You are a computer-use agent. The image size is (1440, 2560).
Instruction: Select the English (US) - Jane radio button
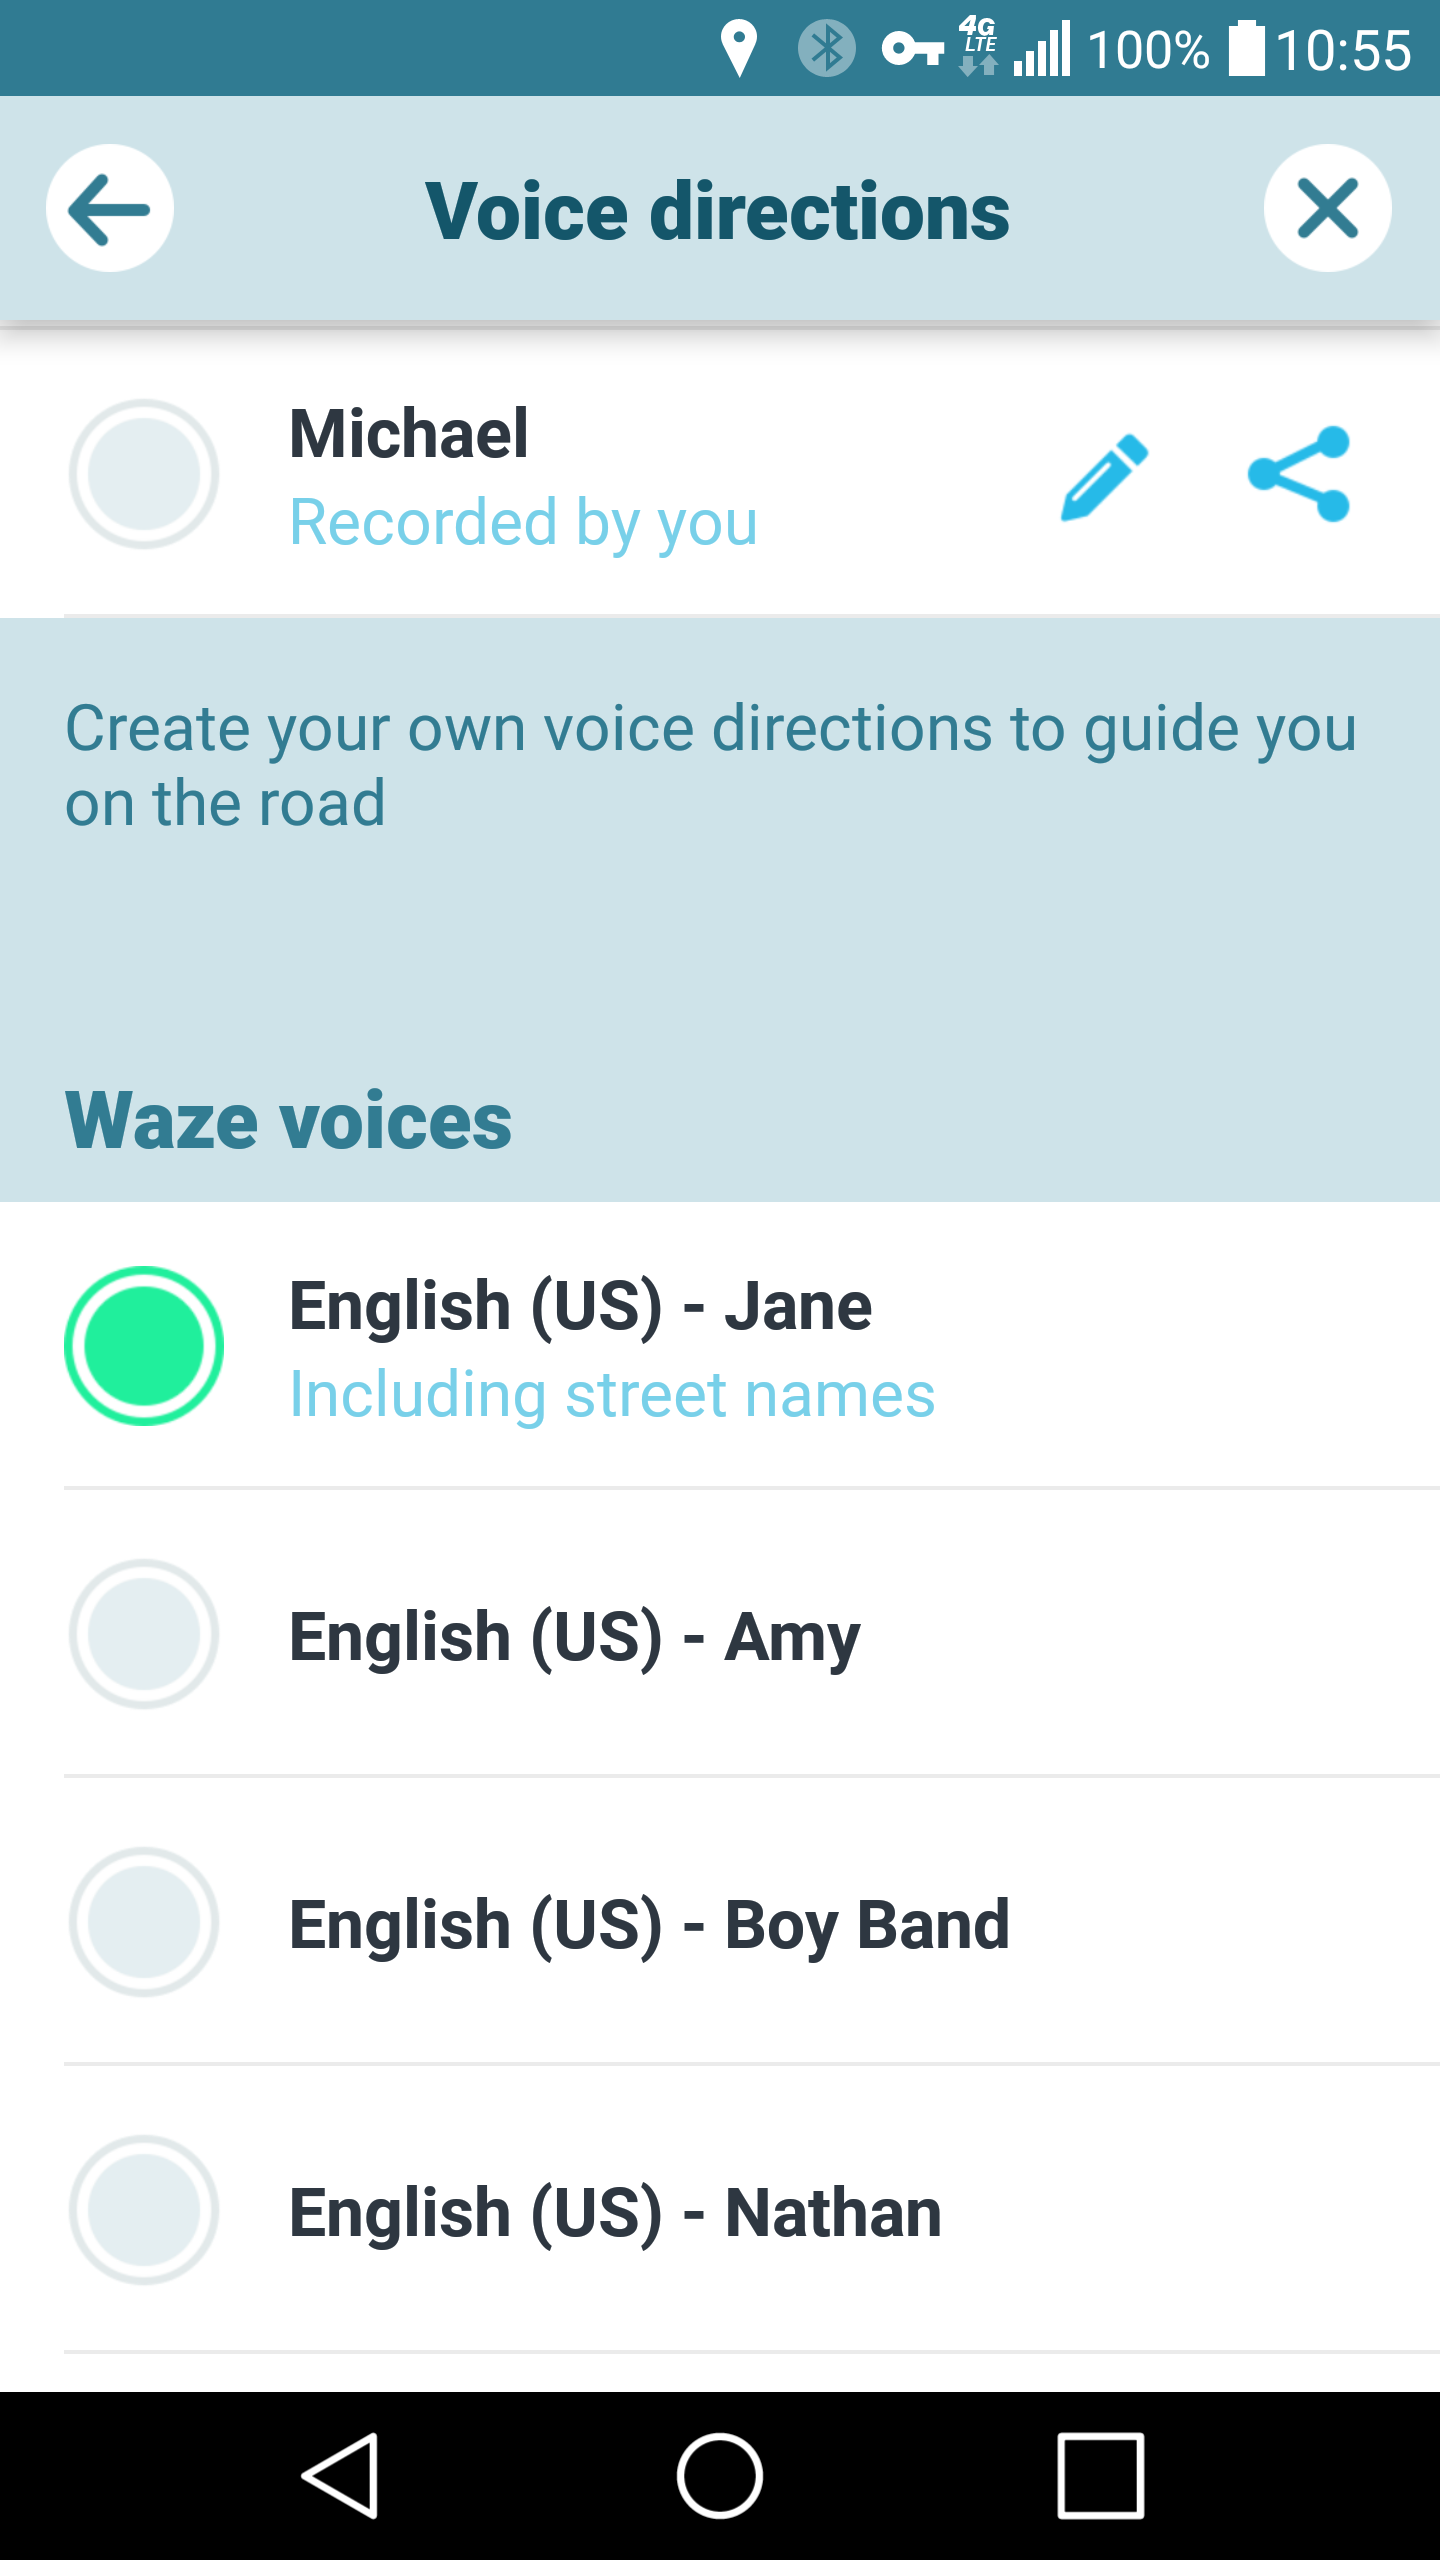(144, 1346)
